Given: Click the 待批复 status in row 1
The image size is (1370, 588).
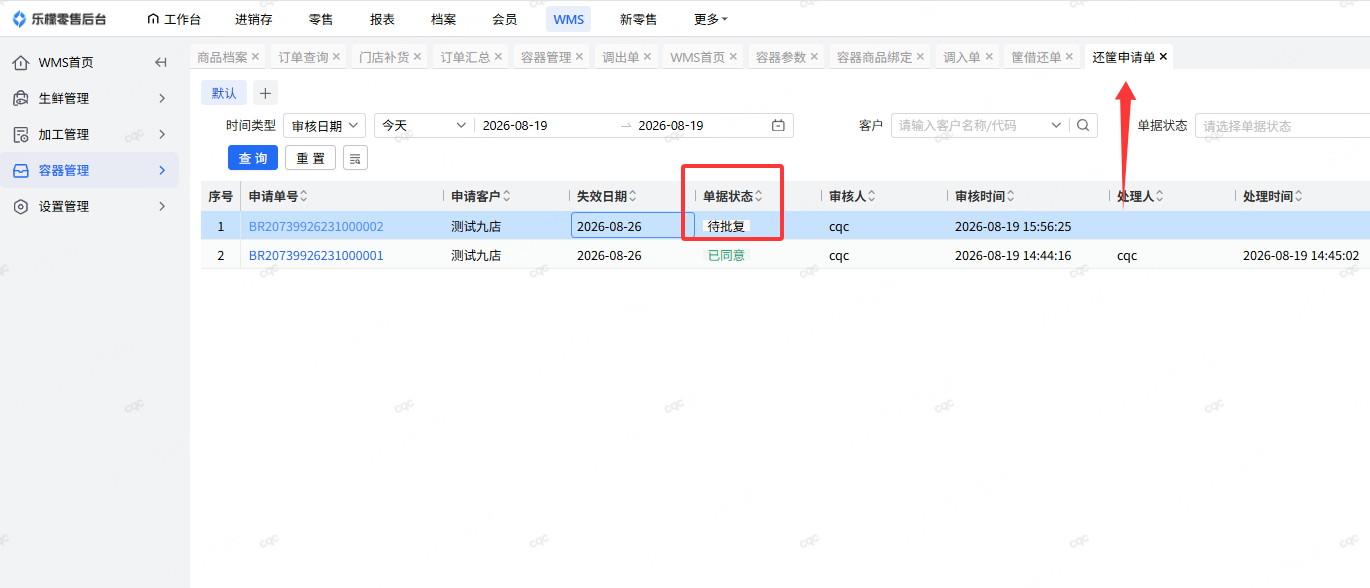Looking at the screenshot, I should [x=726, y=226].
